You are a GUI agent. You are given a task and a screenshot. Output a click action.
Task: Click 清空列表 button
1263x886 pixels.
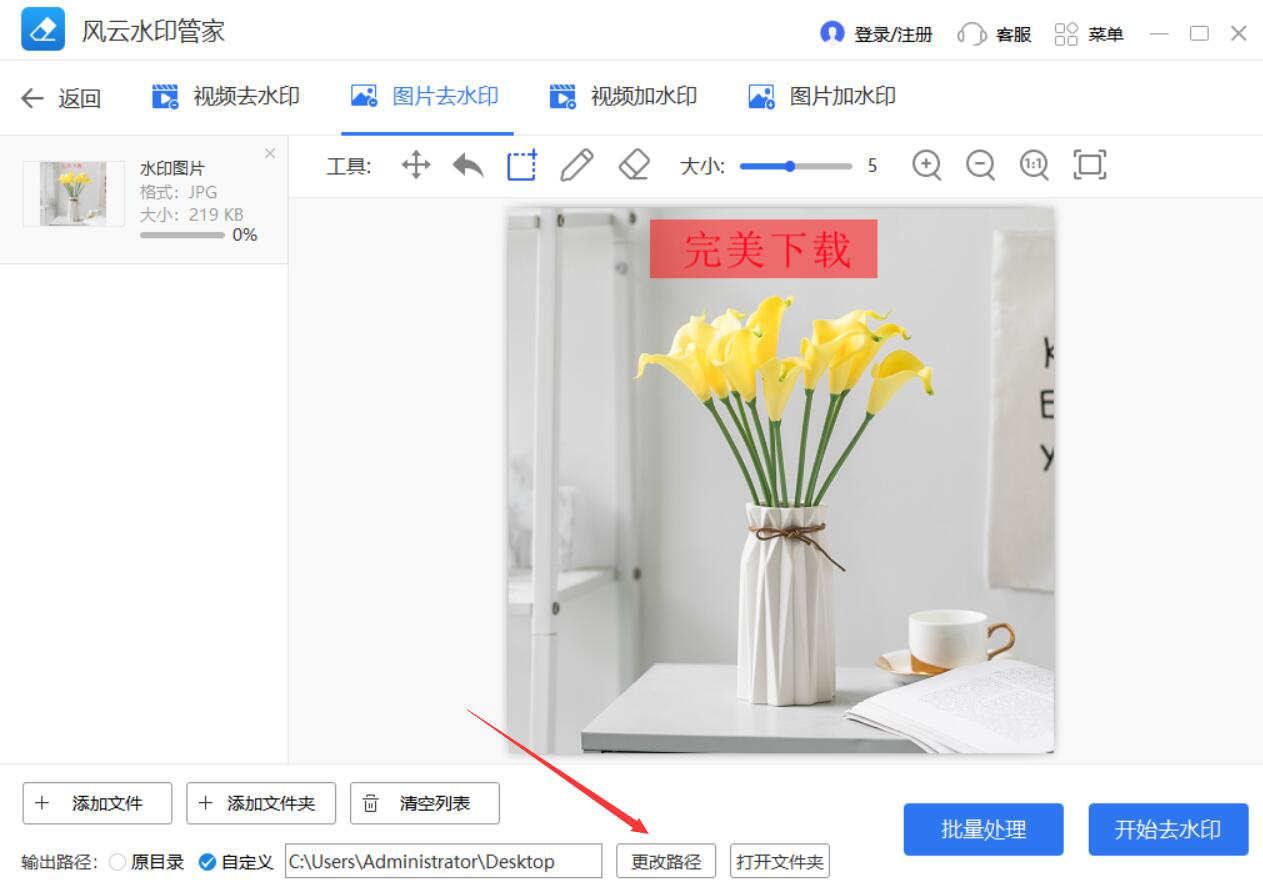[425, 803]
